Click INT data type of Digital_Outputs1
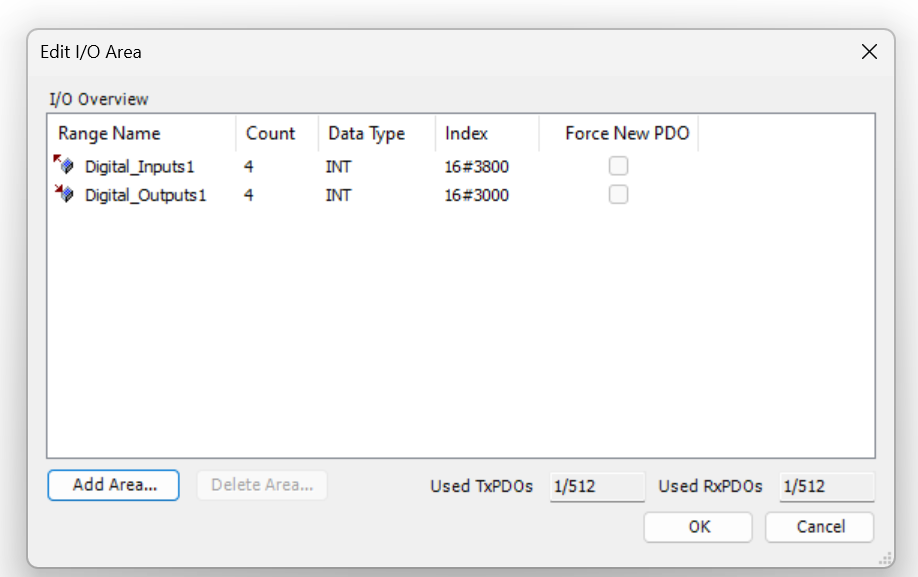The width and height of the screenshot is (918, 577). (338, 195)
